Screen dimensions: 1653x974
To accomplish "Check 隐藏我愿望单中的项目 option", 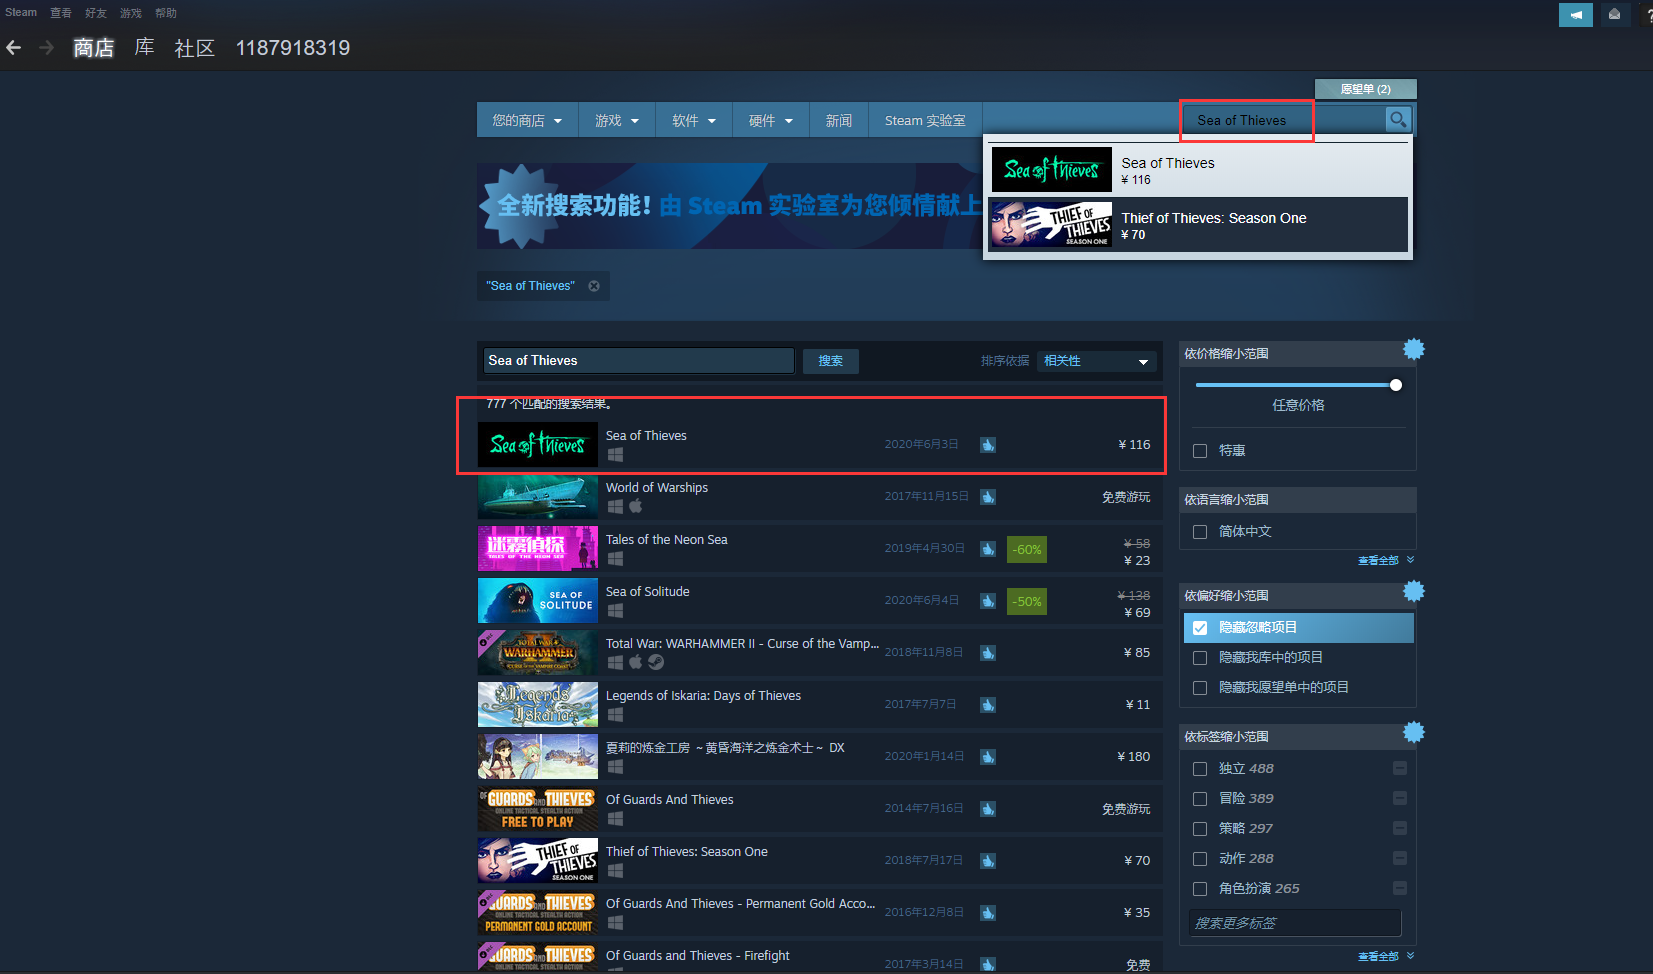I will [x=1200, y=688].
